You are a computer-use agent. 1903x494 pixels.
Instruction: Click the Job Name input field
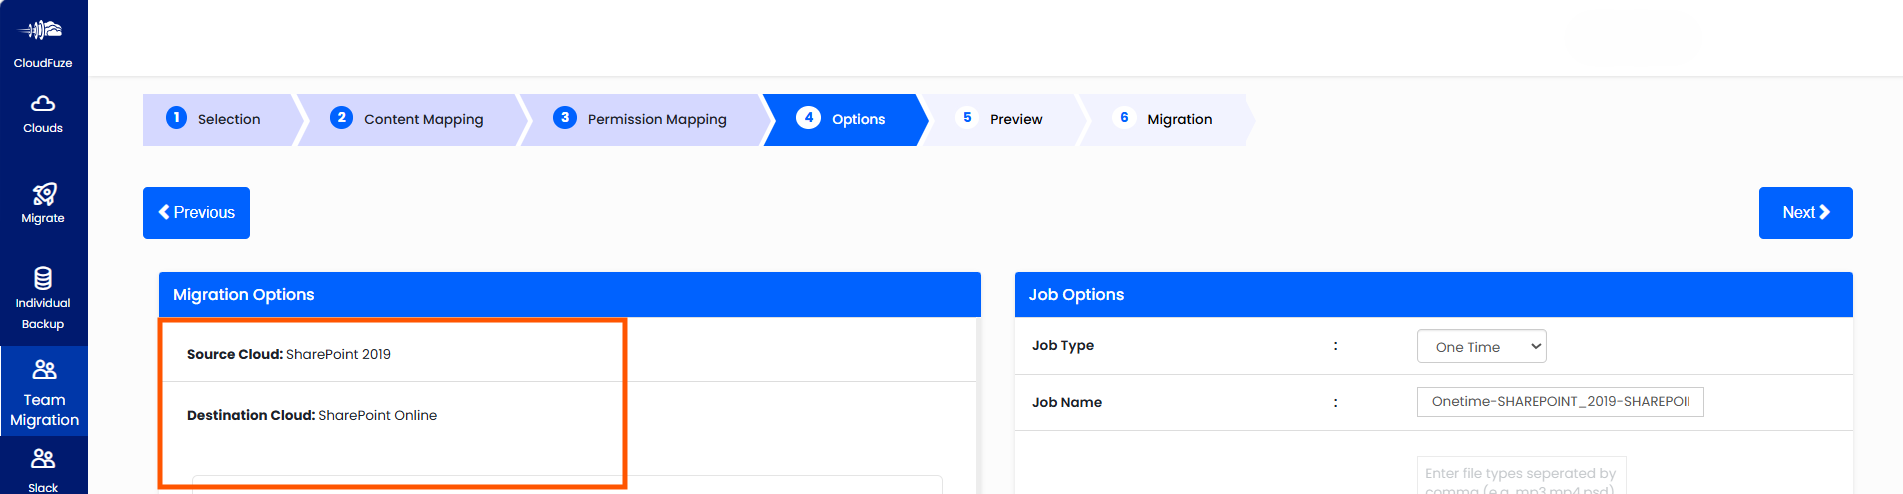click(x=1560, y=402)
